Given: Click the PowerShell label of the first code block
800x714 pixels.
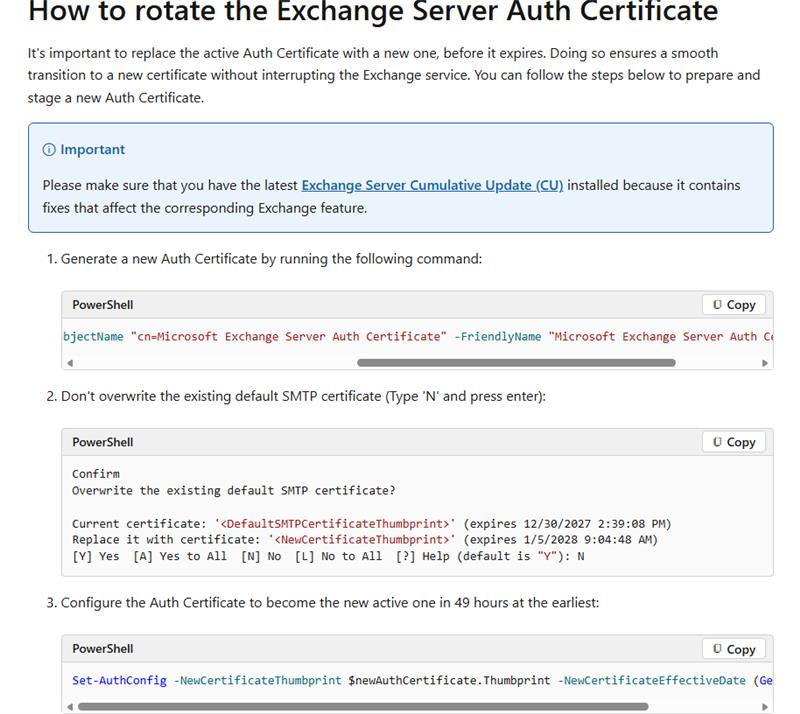Looking at the screenshot, I should pos(103,305).
